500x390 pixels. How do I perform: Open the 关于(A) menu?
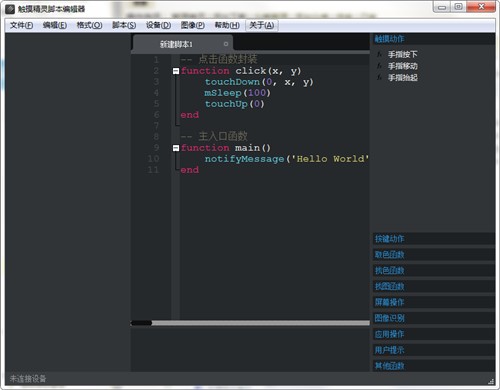262,25
